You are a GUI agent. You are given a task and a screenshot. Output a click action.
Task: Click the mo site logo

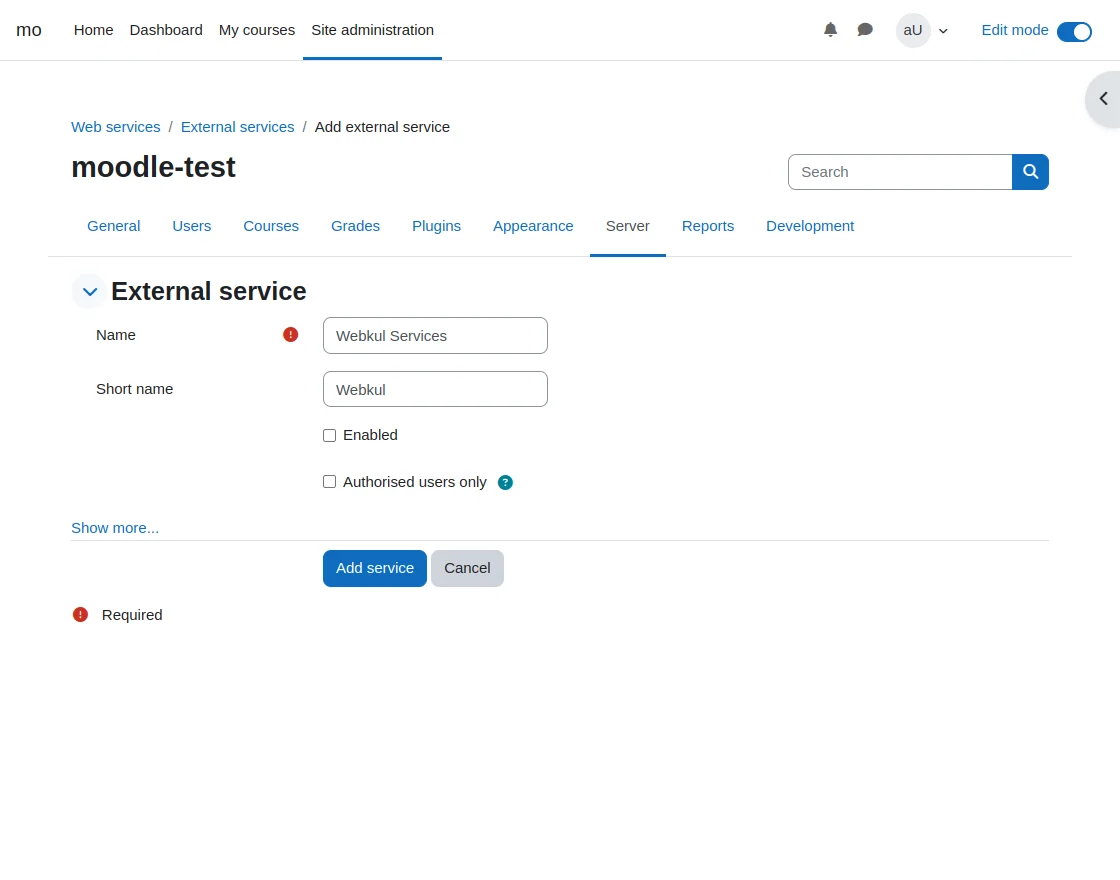pyautogui.click(x=29, y=30)
